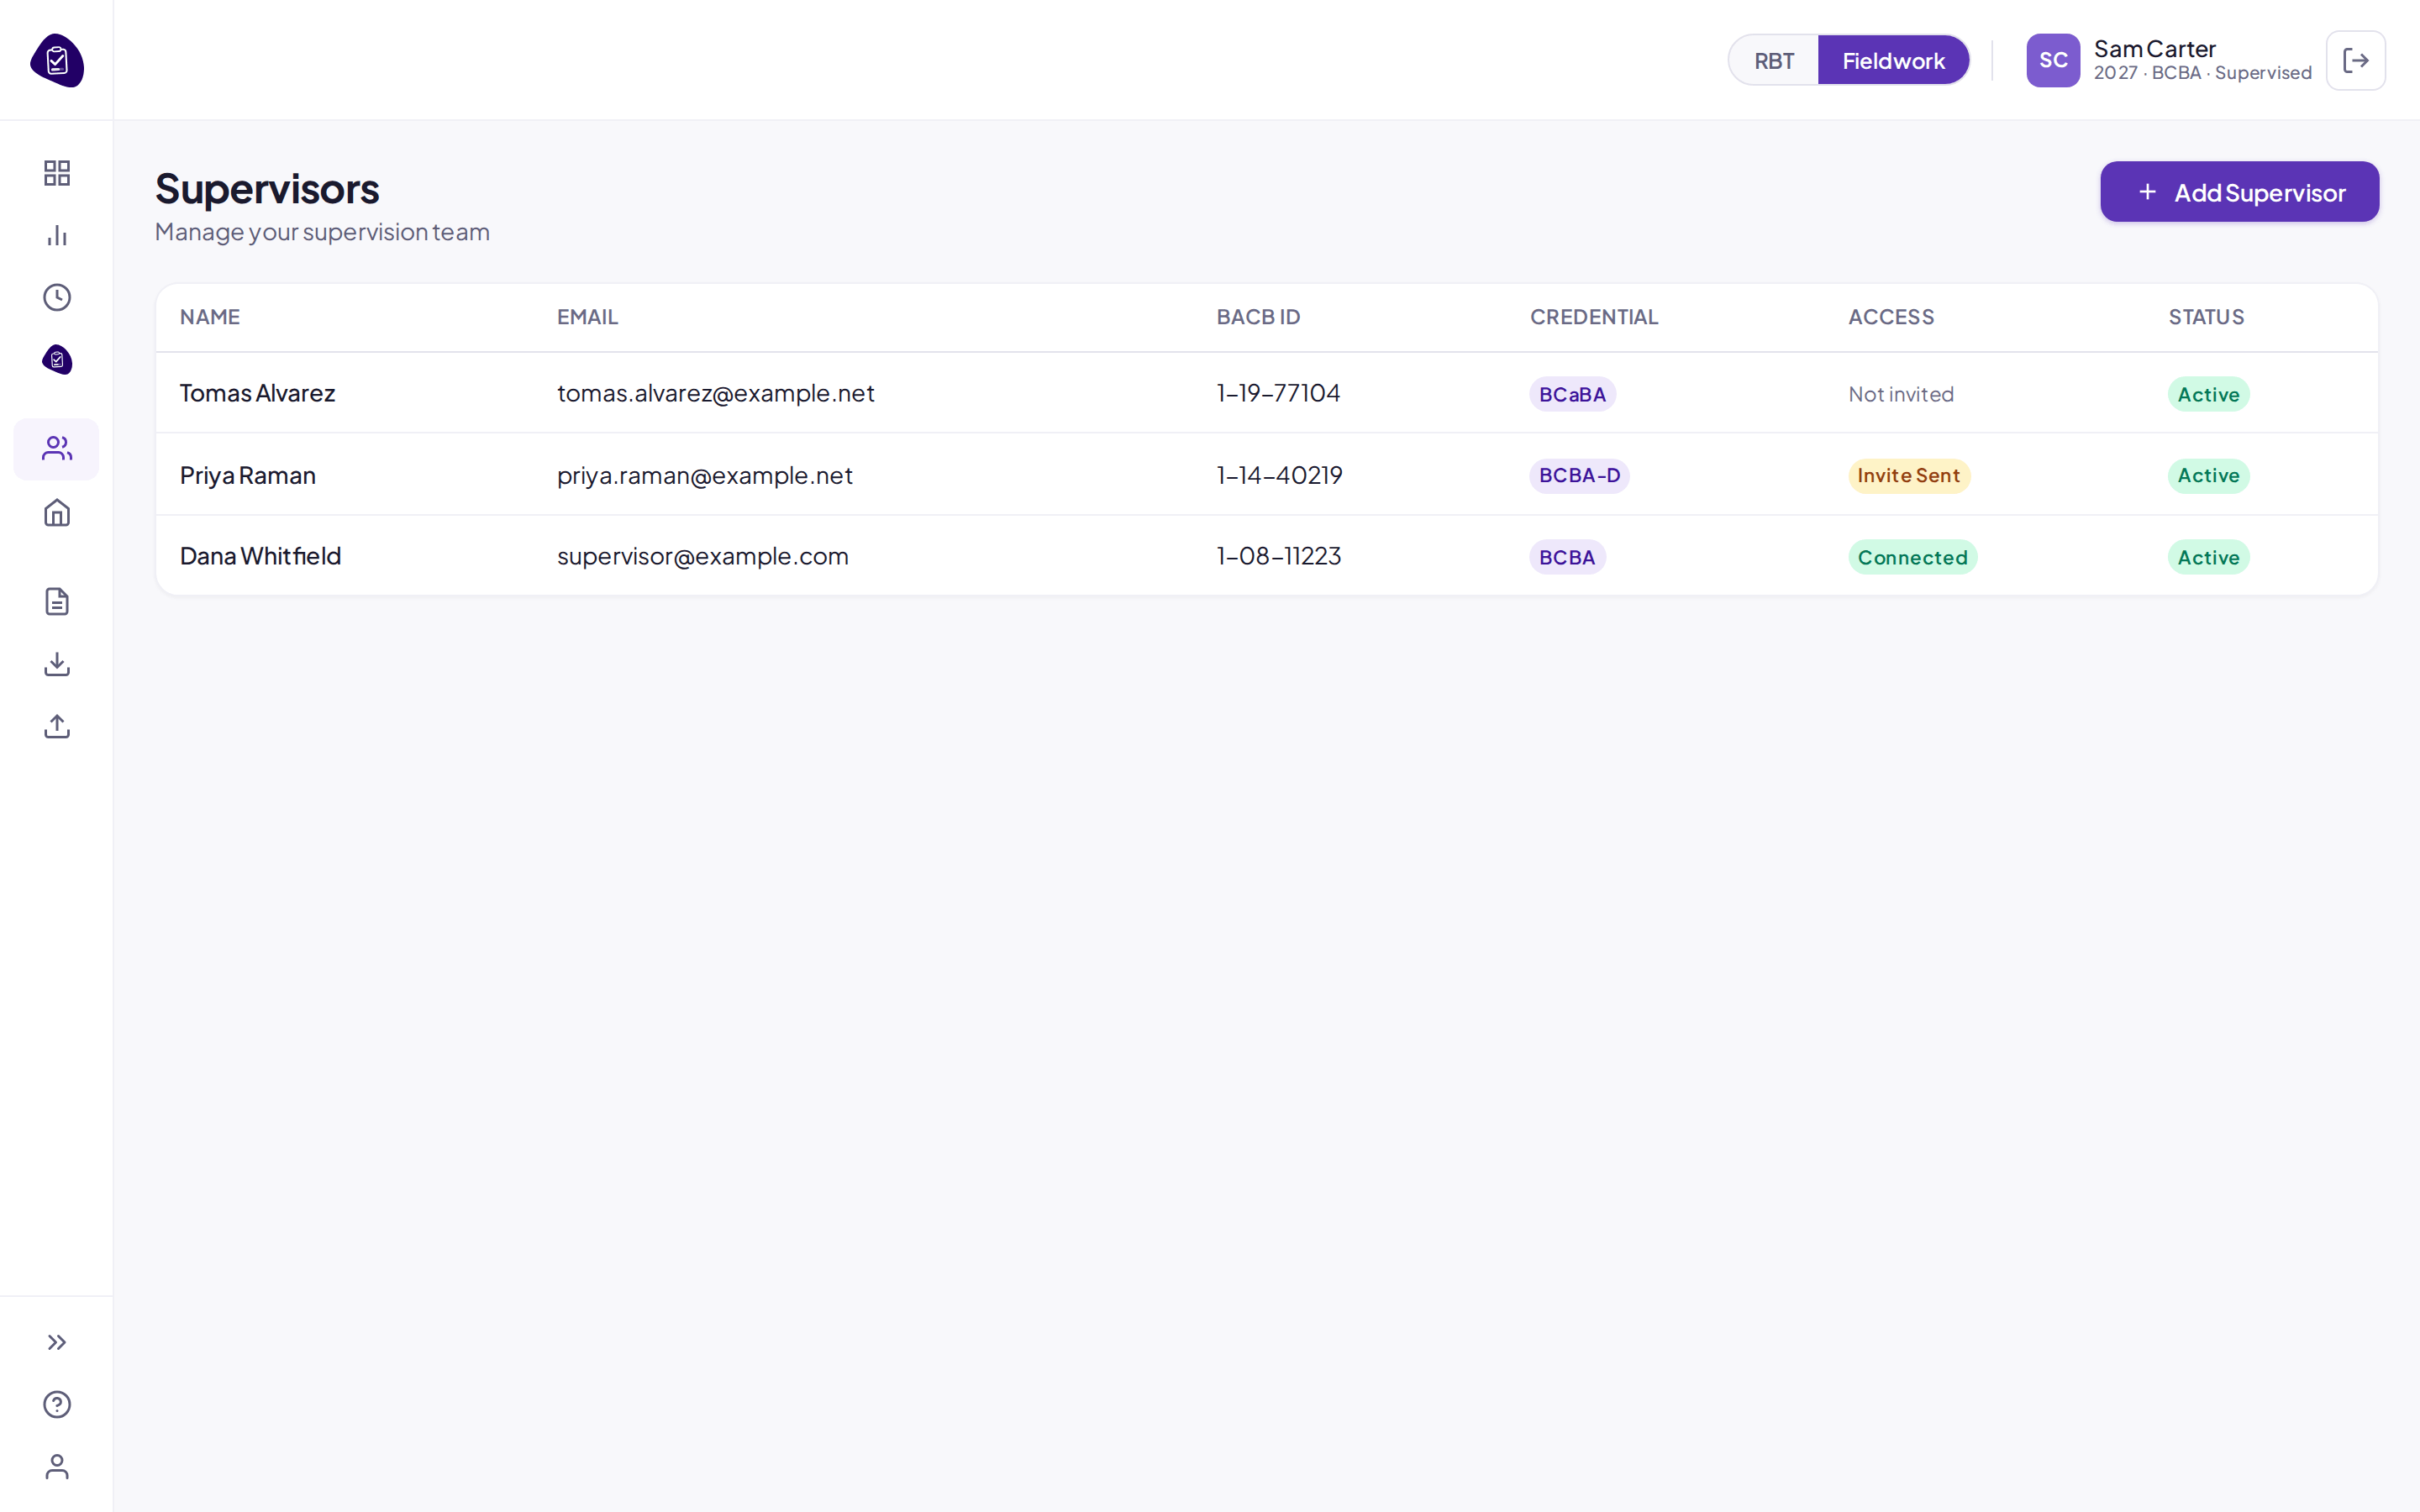Open the document file icon in sidebar
Screen dimensions: 2420x1512
pyautogui.click(x=57, y=601)
